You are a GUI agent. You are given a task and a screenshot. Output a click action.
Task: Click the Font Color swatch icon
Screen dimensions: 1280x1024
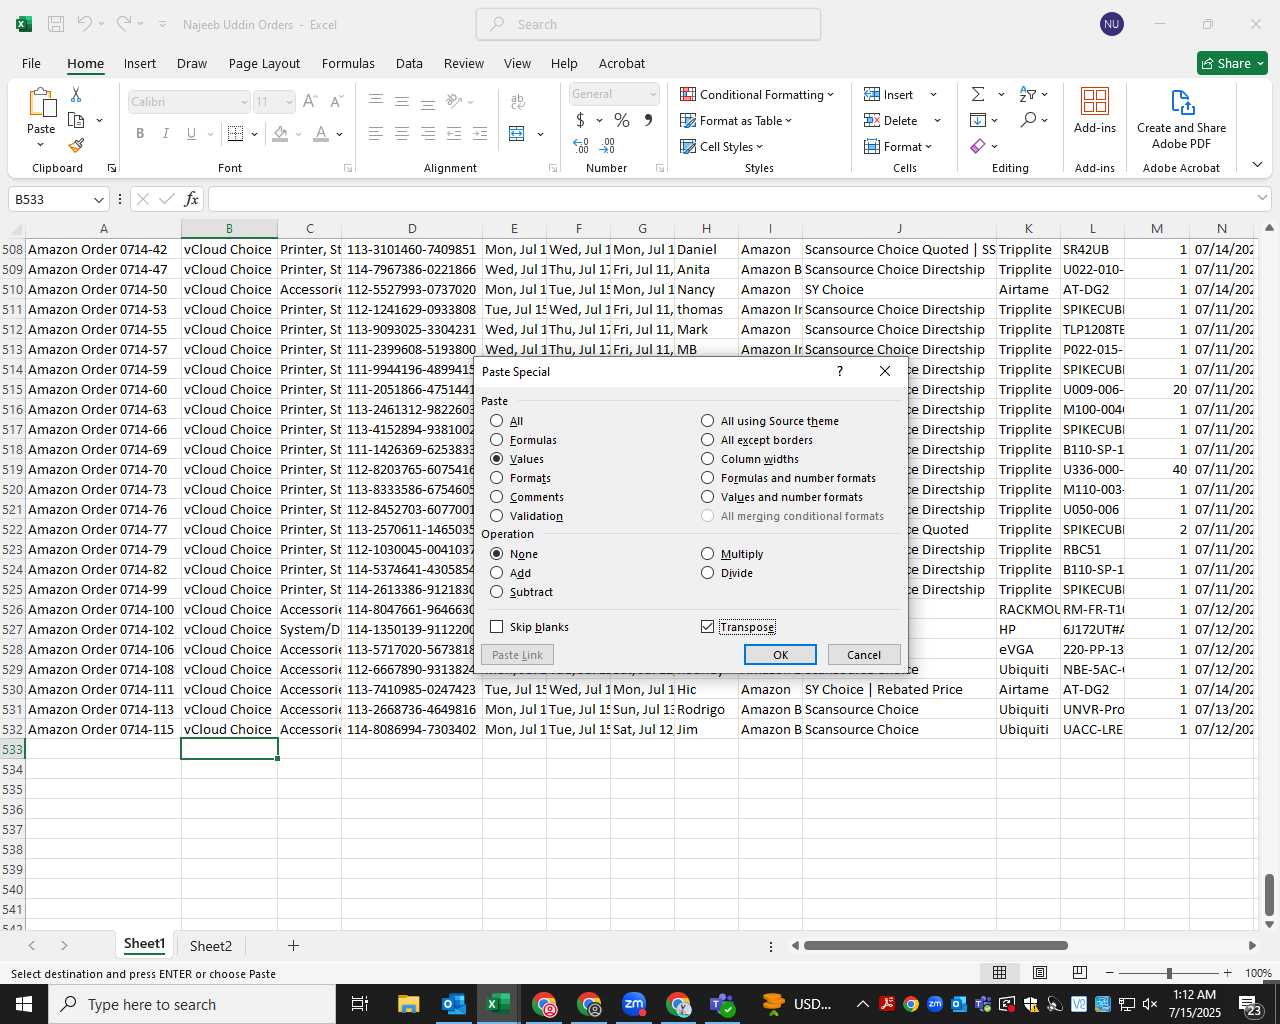pyautogui.click(x=321, y=133)
